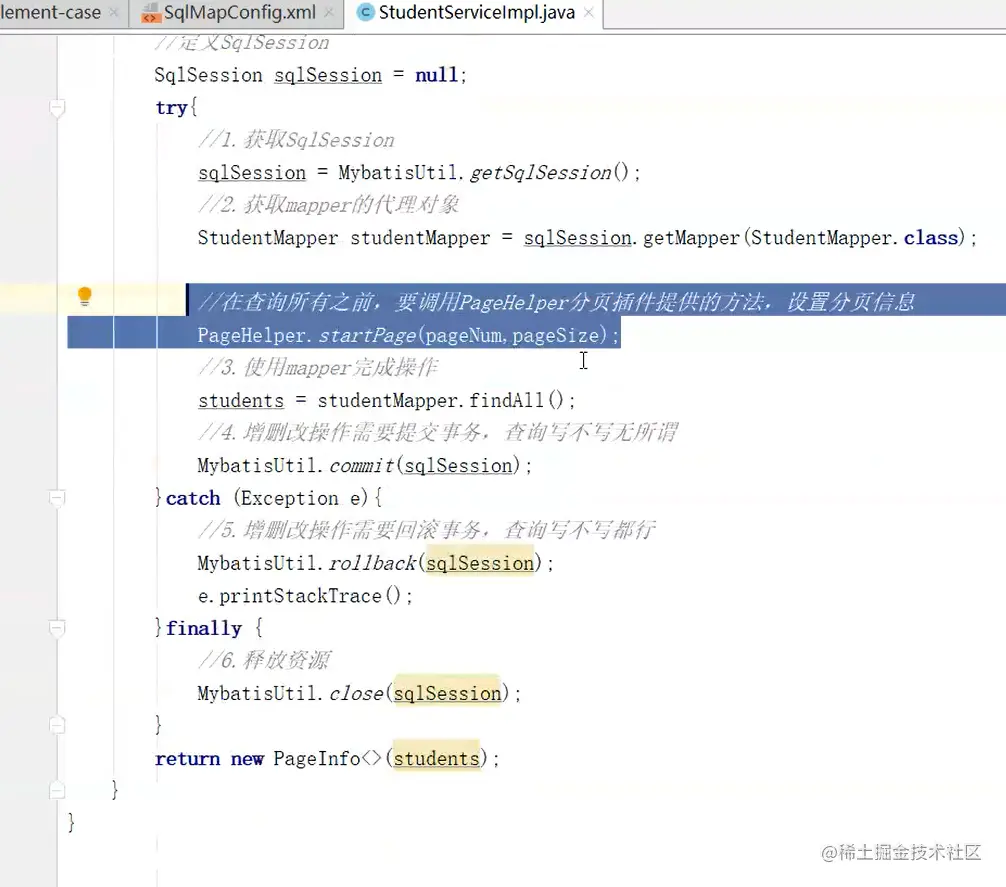This screenshot has width=1006, height=887.
Task: Click the getMapper method call
Action: pos(691,238)
